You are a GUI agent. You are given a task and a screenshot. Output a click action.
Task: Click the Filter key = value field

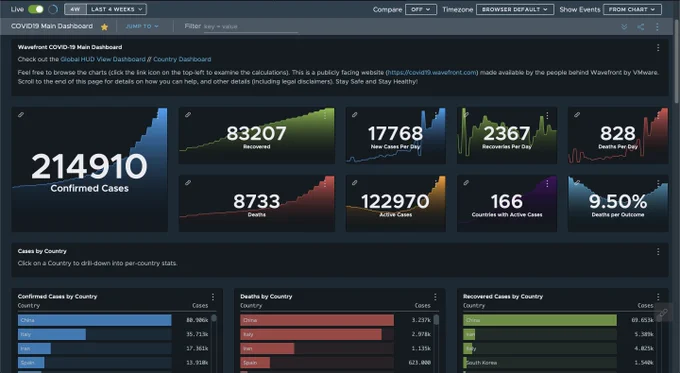coord(251,26)
